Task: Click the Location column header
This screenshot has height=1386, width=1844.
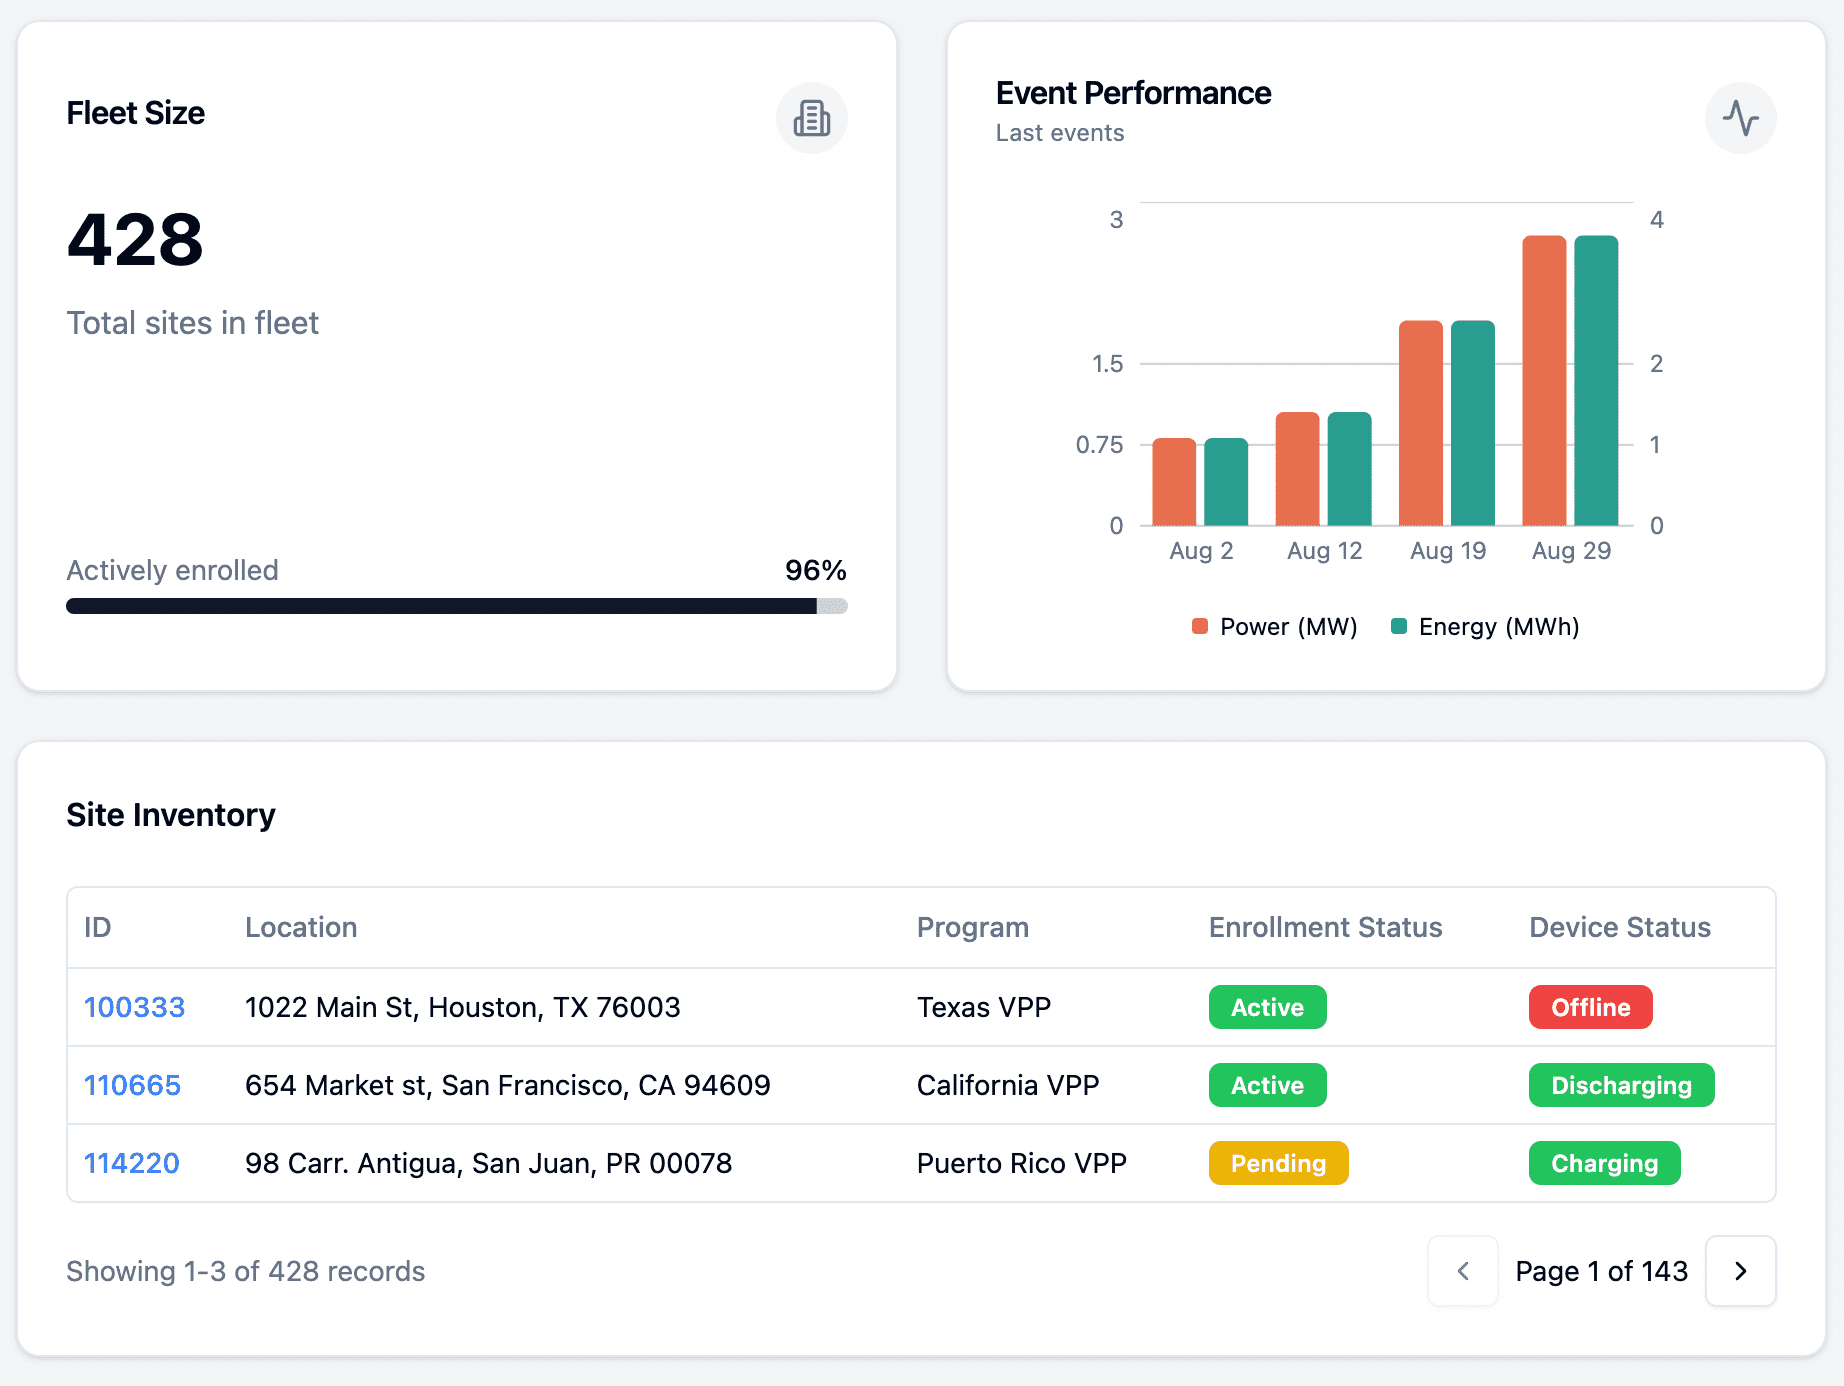Action: (301, 927)
